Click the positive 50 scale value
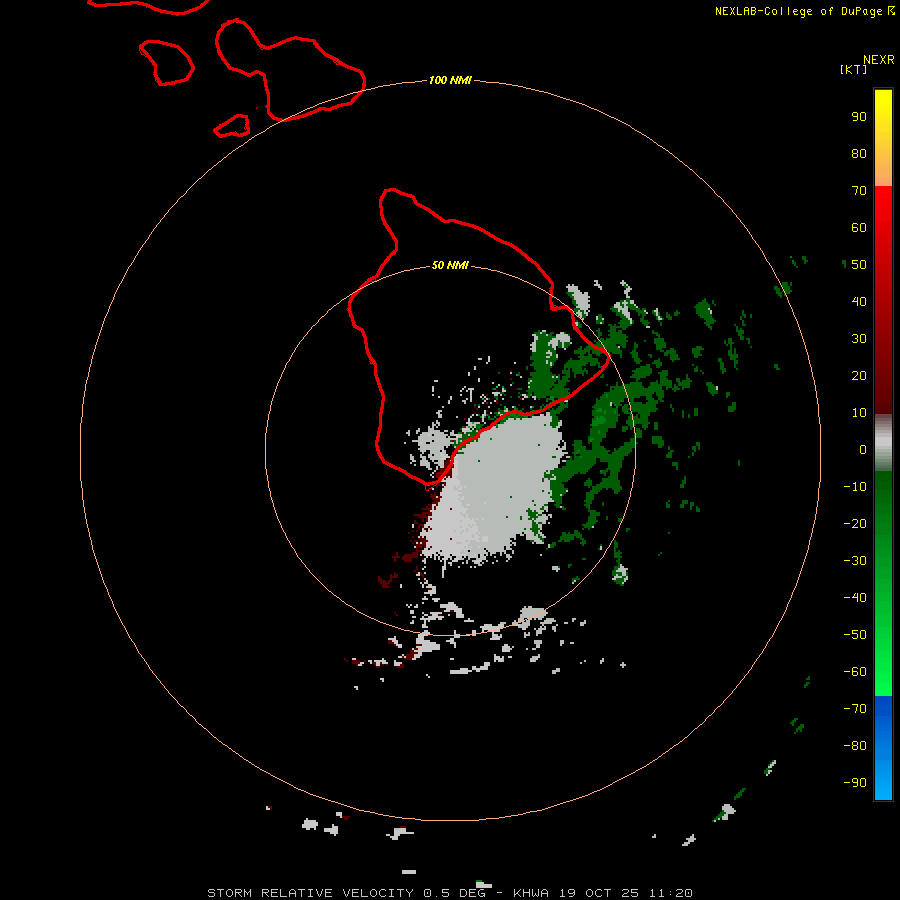The height and width of the screenshot is (900, 900). 859,265
